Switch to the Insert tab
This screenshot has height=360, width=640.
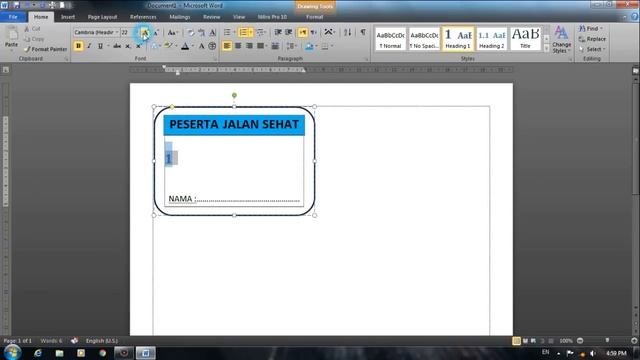click(68, 17)
